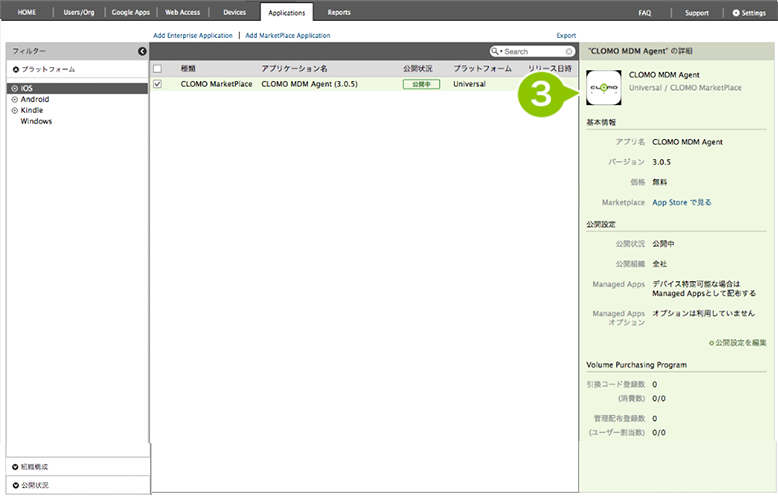Screen dimensions: 778x500
Task: Open the Devices tab
Action: [x=234, y=12]
